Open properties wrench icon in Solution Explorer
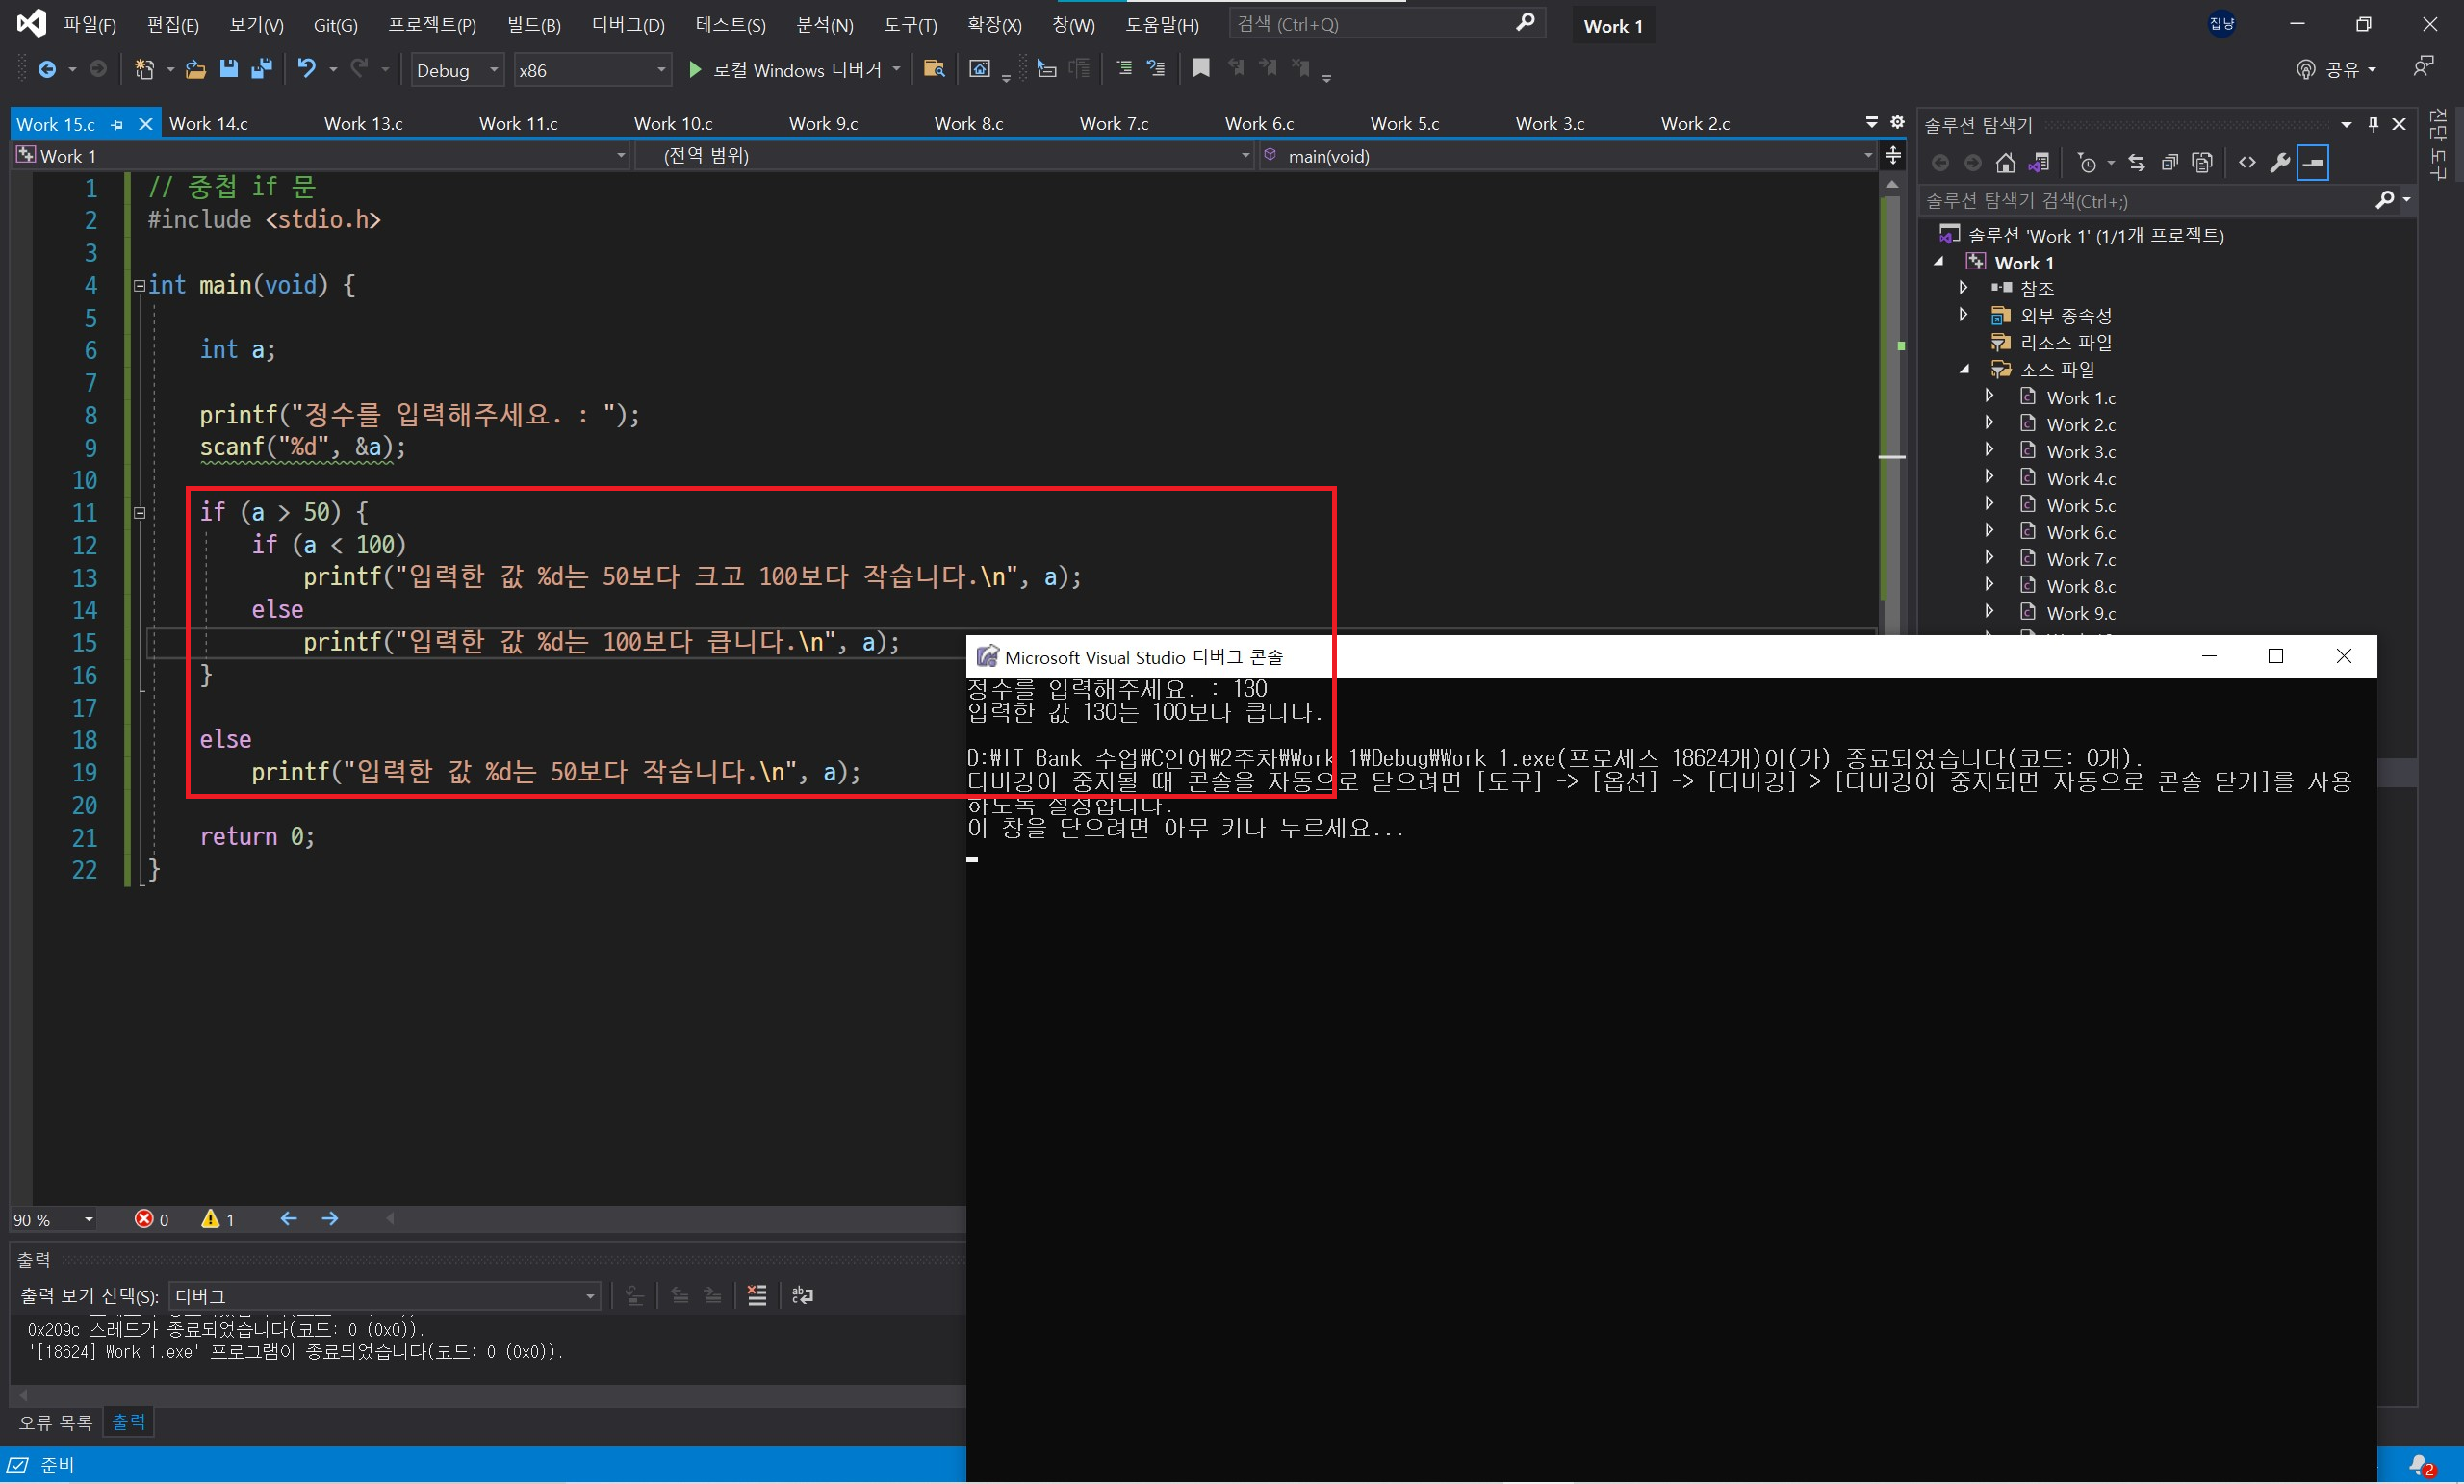 (x=2280, y=162)
